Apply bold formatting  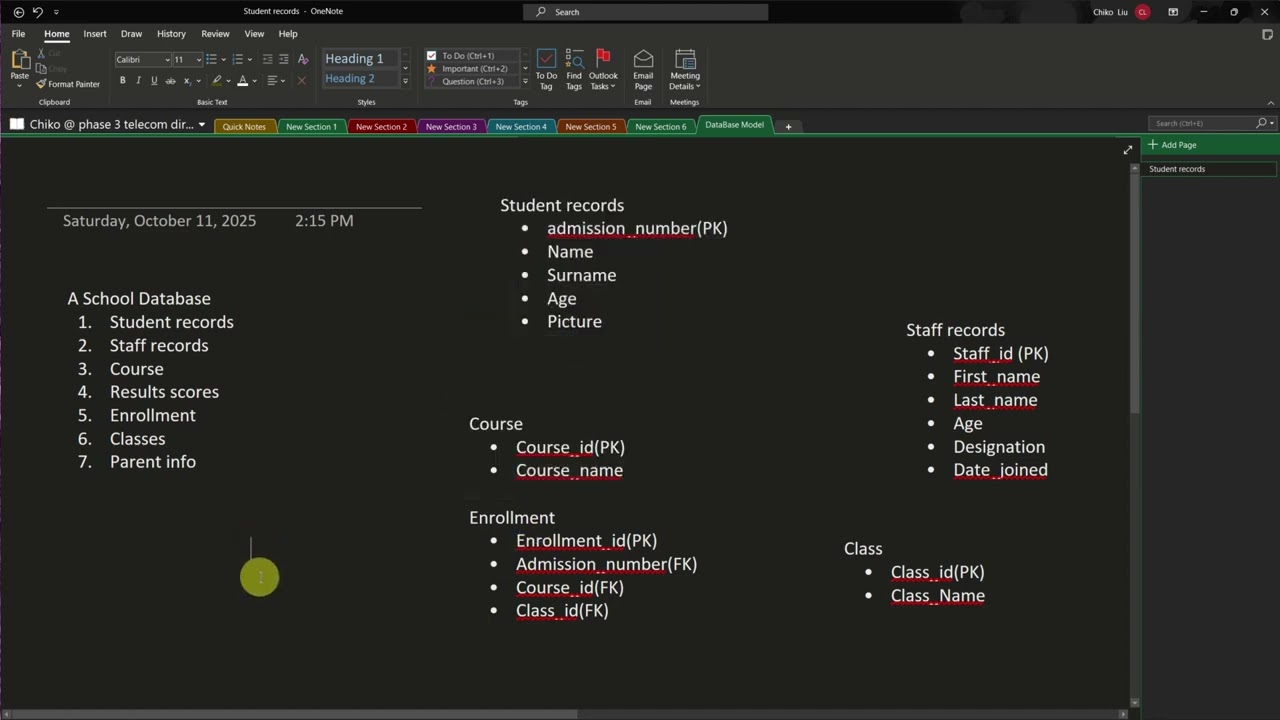123,80
